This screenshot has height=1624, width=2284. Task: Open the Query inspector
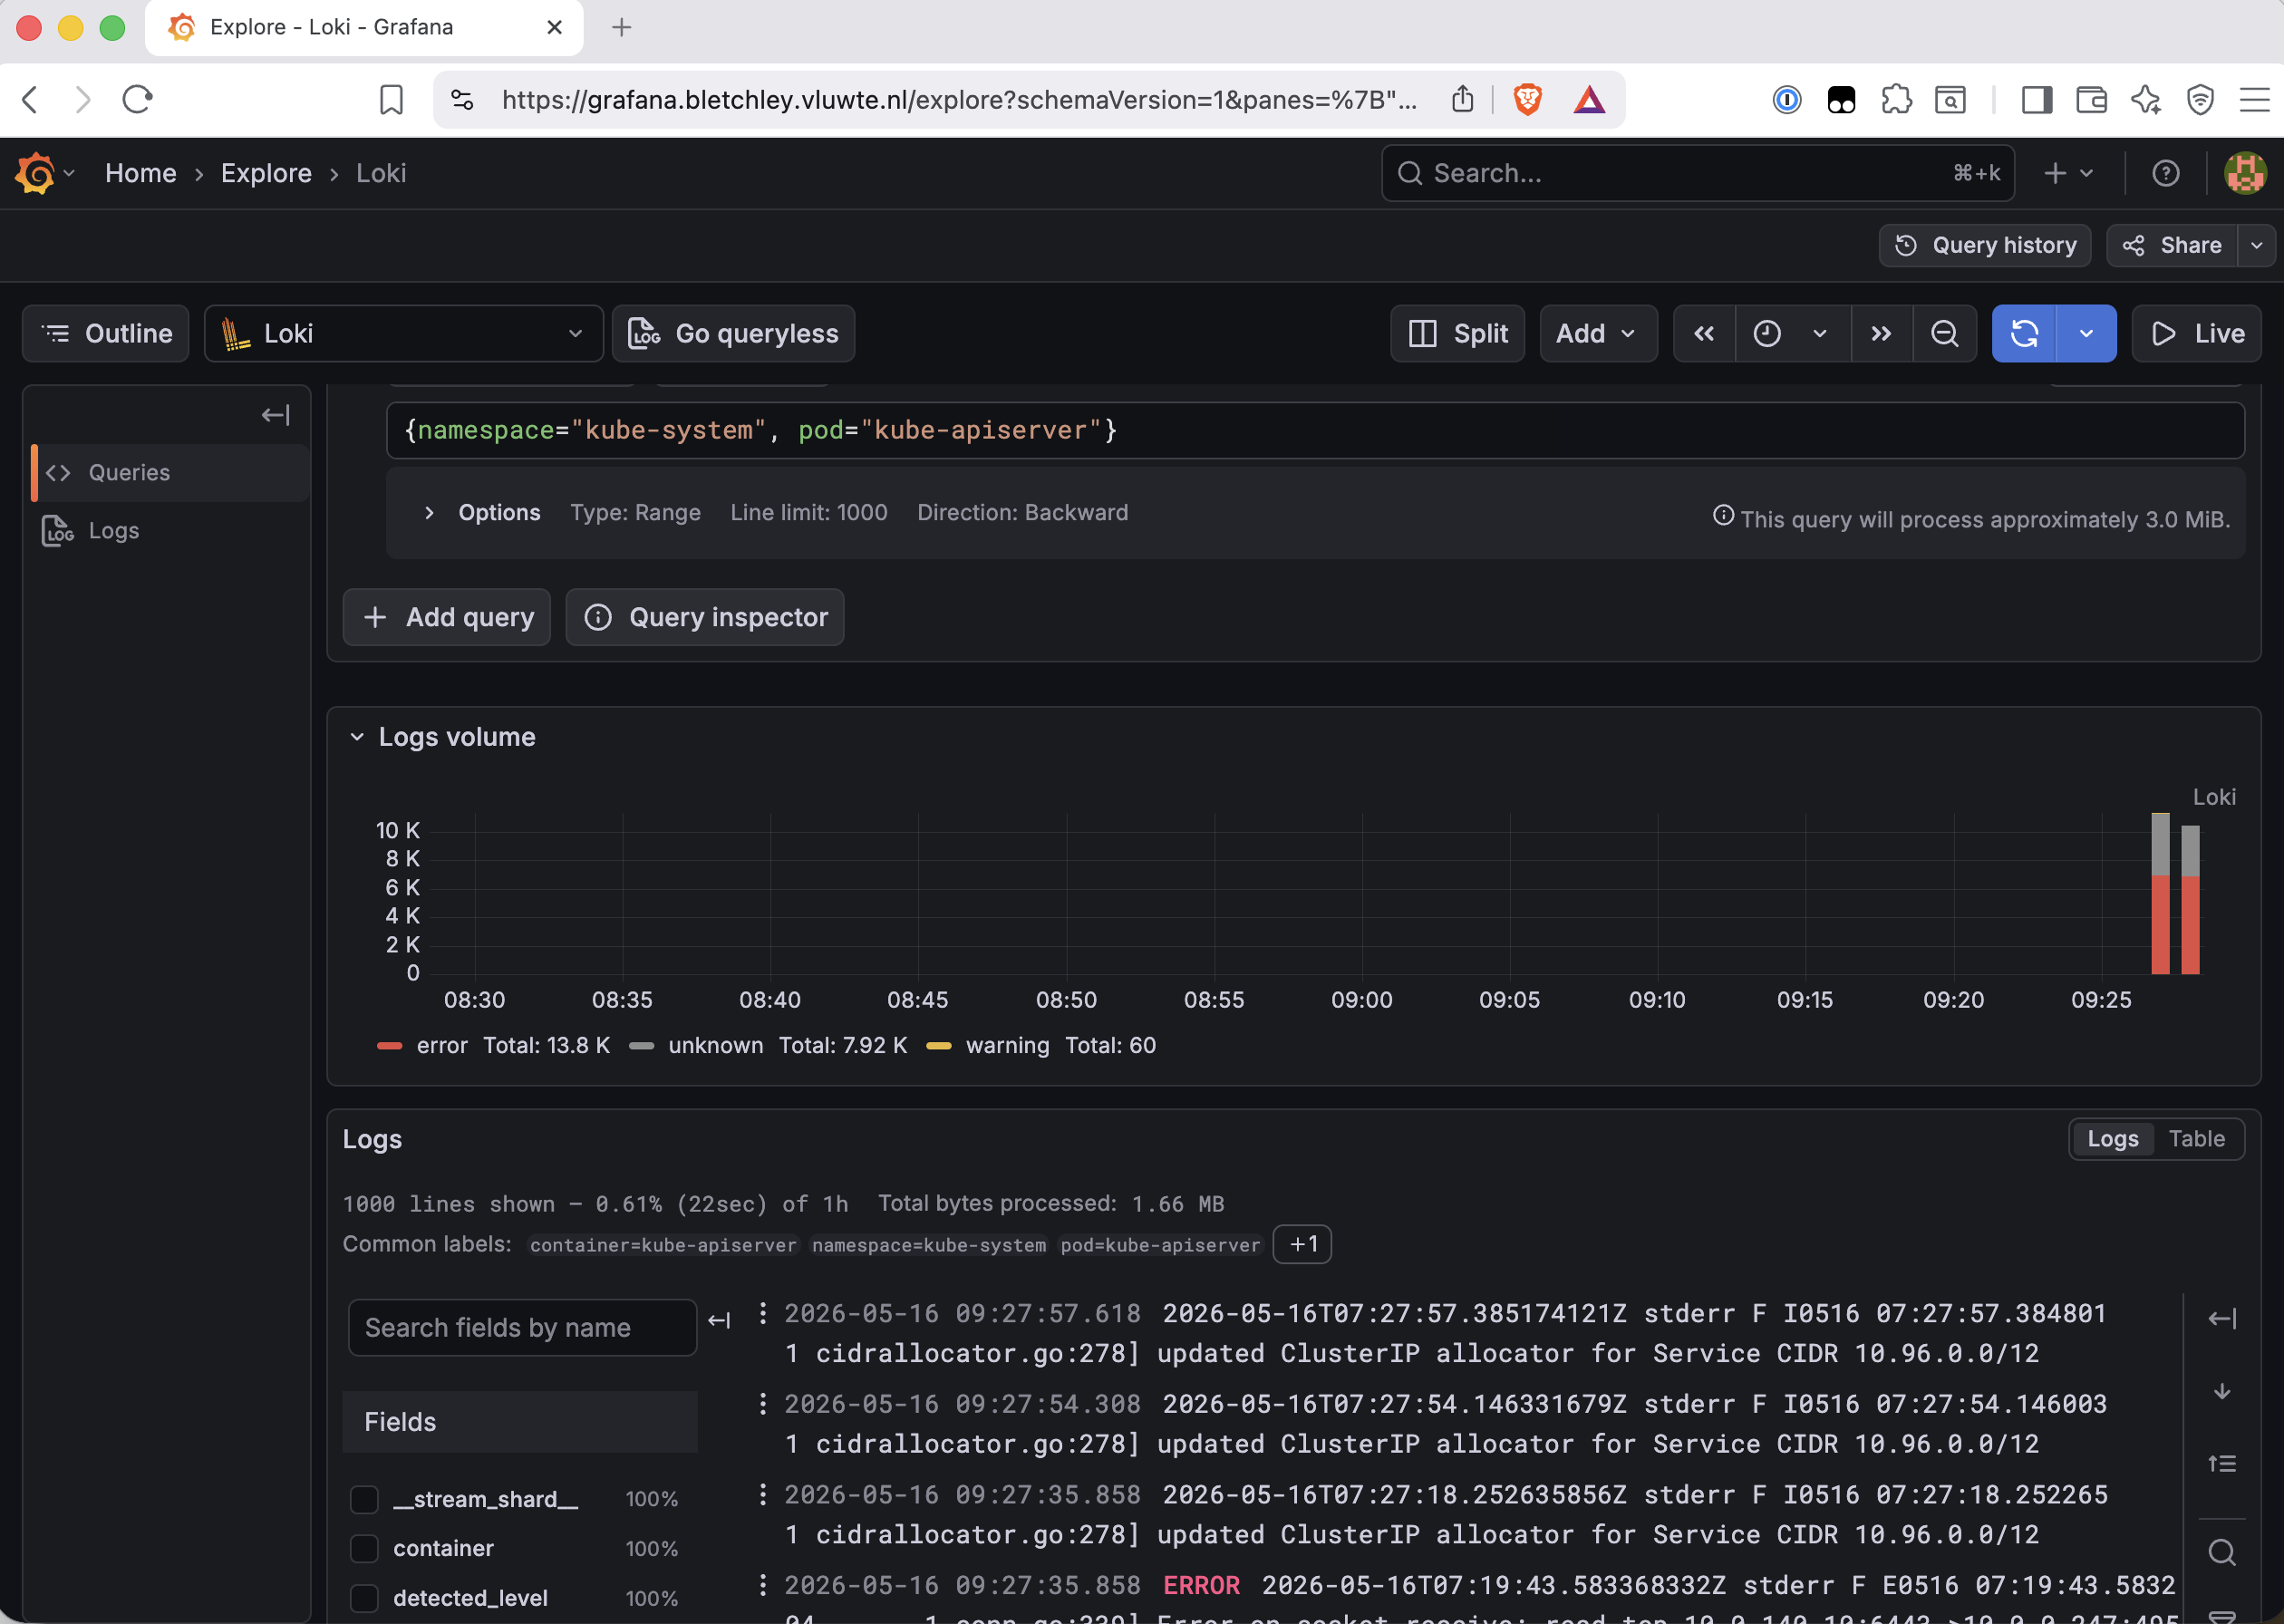pos(705,617)
